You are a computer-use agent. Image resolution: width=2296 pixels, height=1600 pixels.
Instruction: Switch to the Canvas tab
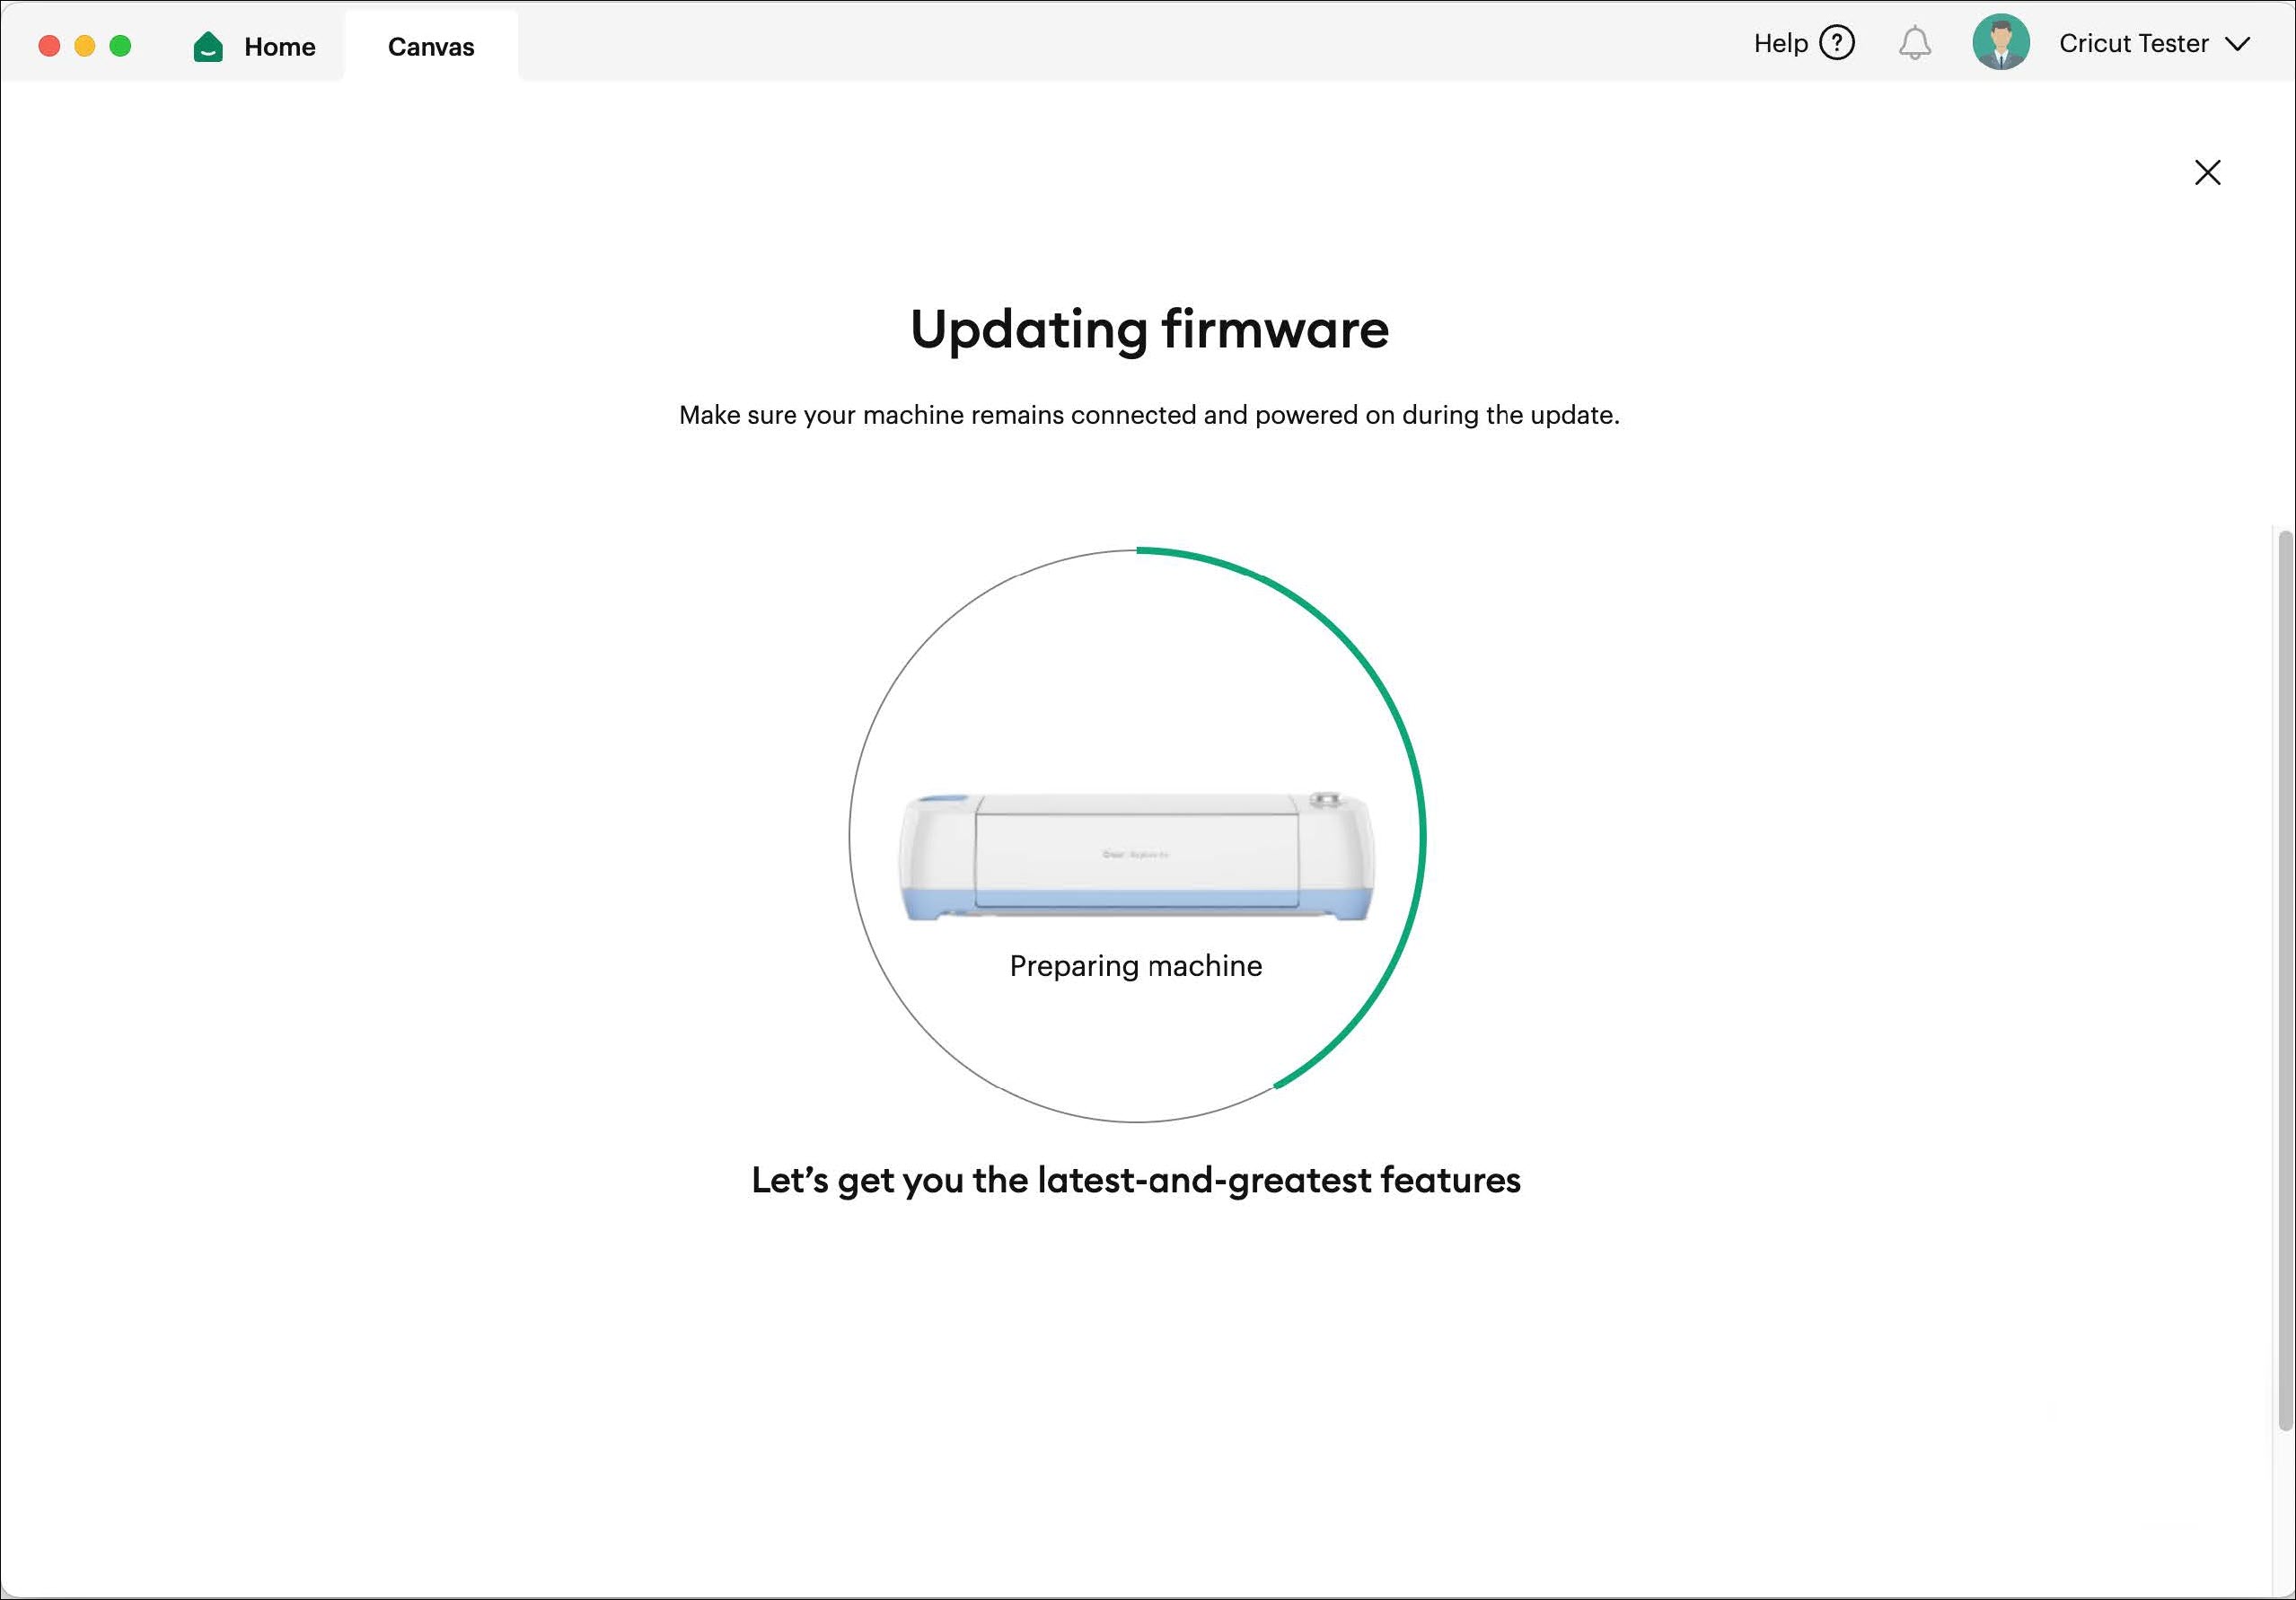coord(431,46)
